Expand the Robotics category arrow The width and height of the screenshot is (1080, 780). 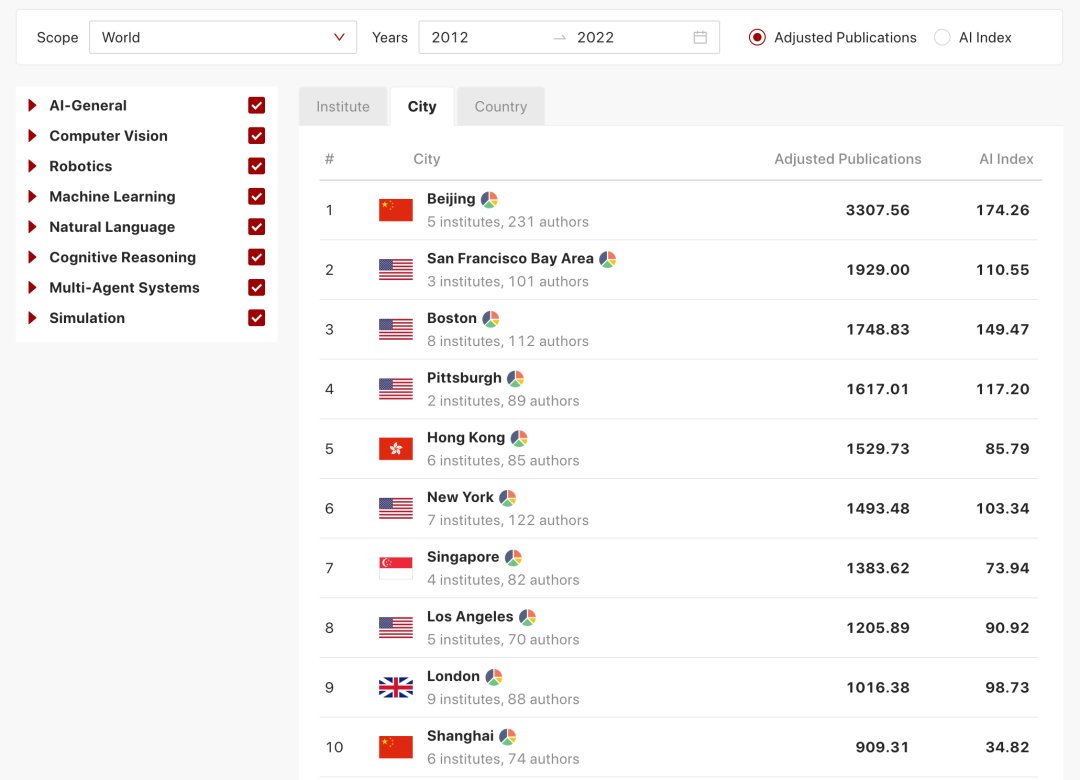32,166
